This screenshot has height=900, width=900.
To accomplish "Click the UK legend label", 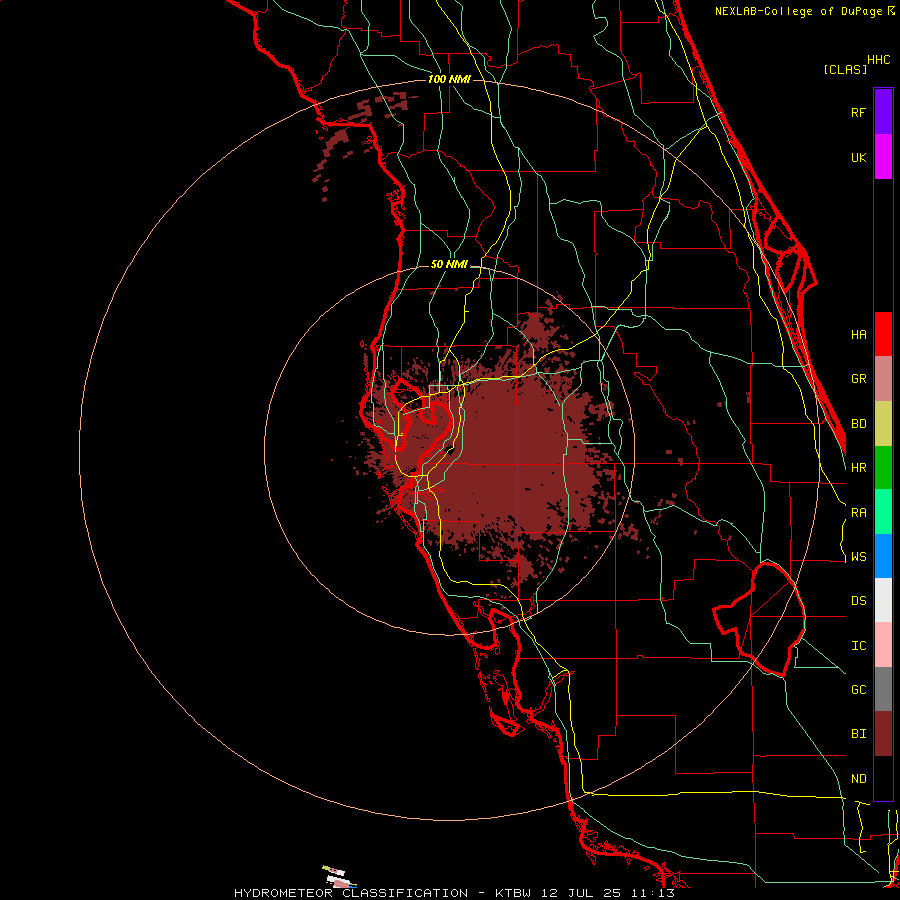I will pyautogui.click(x=858, y=157).
